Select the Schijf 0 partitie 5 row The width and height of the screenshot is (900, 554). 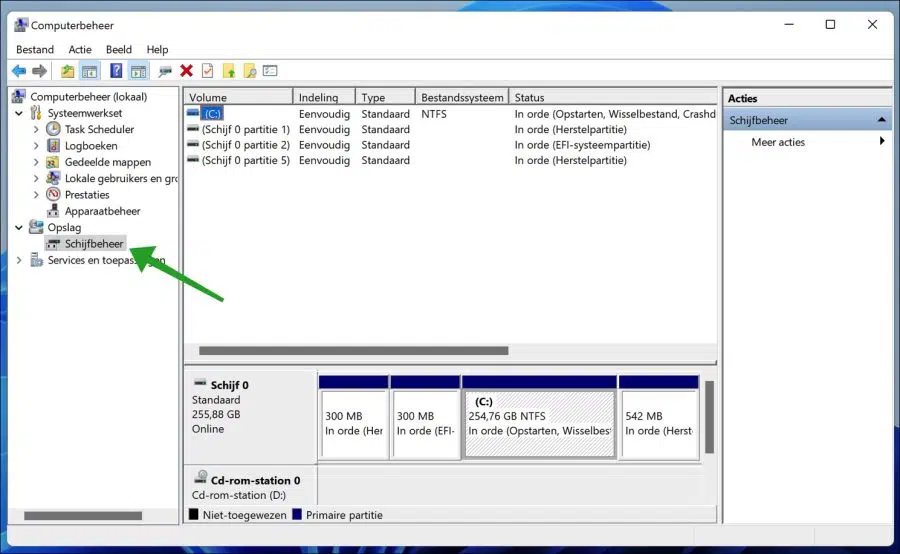click(x=451, y=160)
